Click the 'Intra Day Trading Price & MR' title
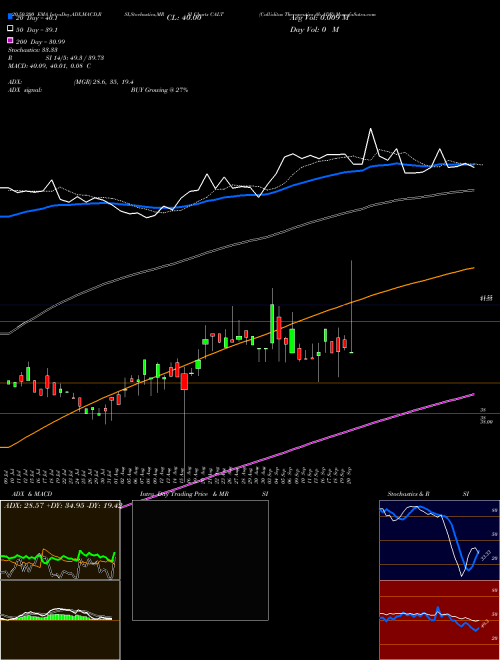Screen dimensions: 500x660 point(185,494)
